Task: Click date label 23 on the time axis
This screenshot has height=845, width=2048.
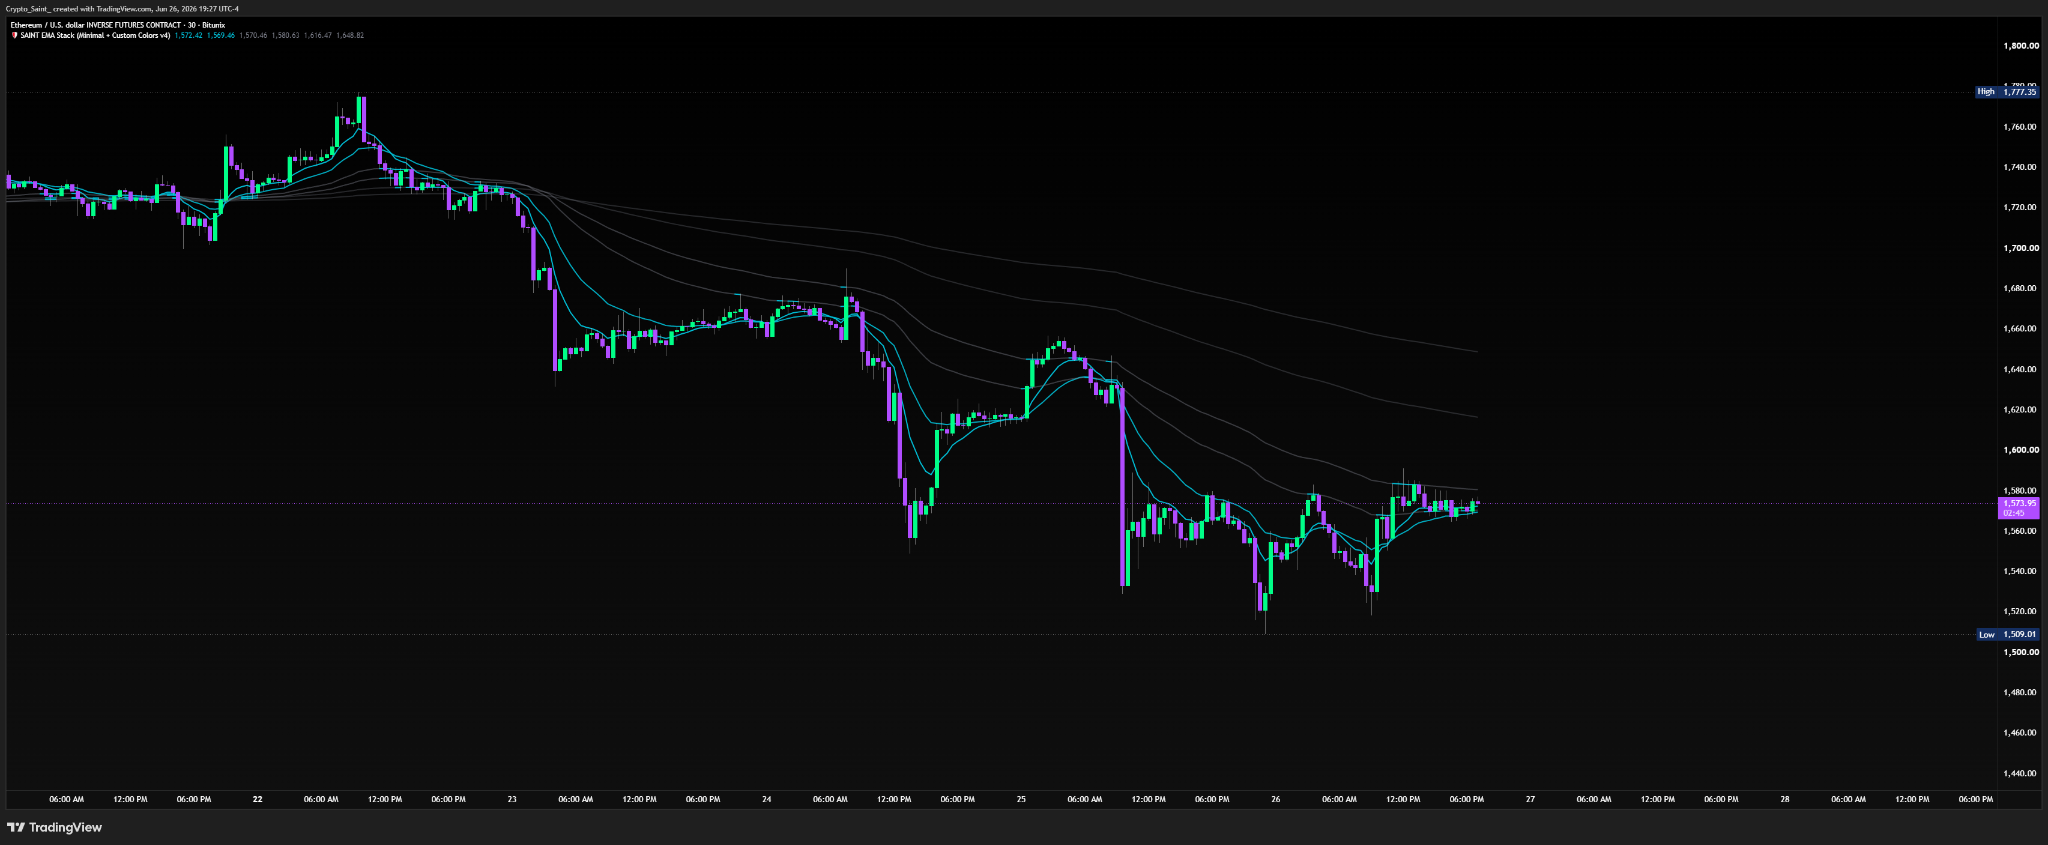Action: click(x=512, y=799)
